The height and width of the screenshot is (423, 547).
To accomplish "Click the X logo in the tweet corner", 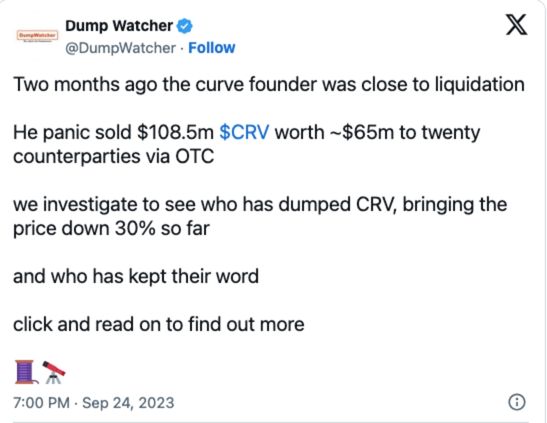I will [517, 25].
